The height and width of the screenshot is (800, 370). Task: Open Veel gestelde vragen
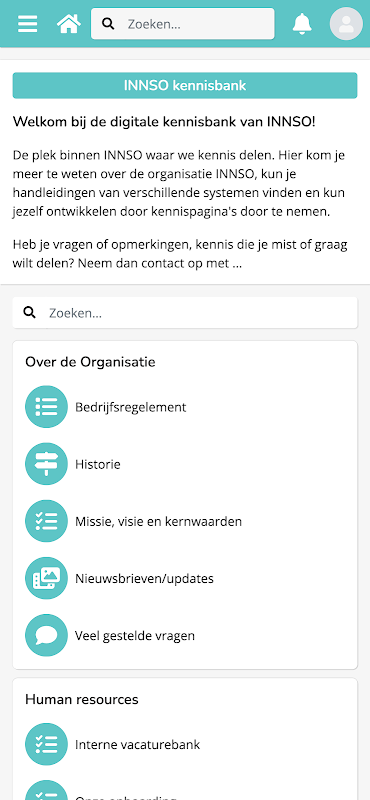[135, 636]
